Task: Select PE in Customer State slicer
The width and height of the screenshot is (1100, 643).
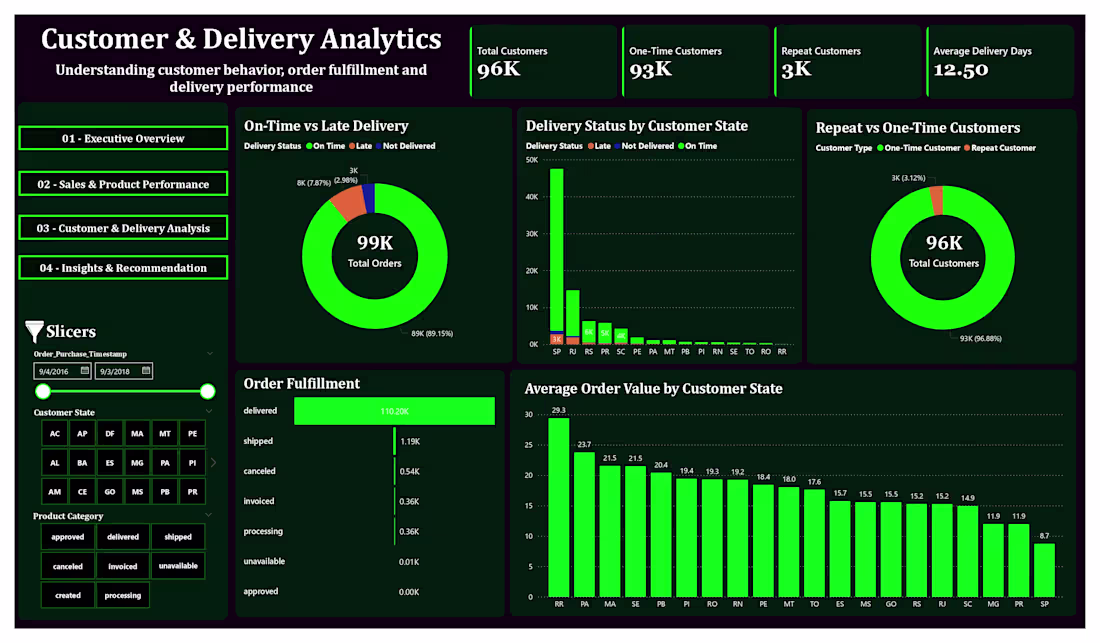Action: coord(192,433)
